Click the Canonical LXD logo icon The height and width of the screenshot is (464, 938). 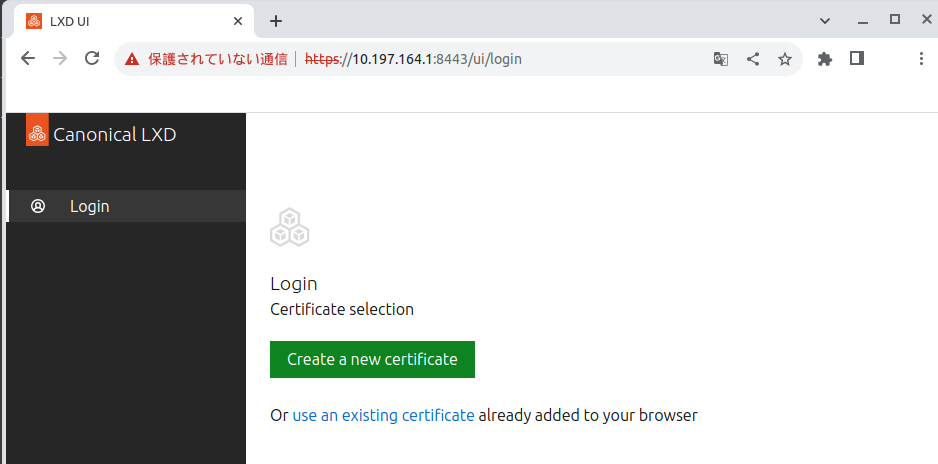[37, 130]
